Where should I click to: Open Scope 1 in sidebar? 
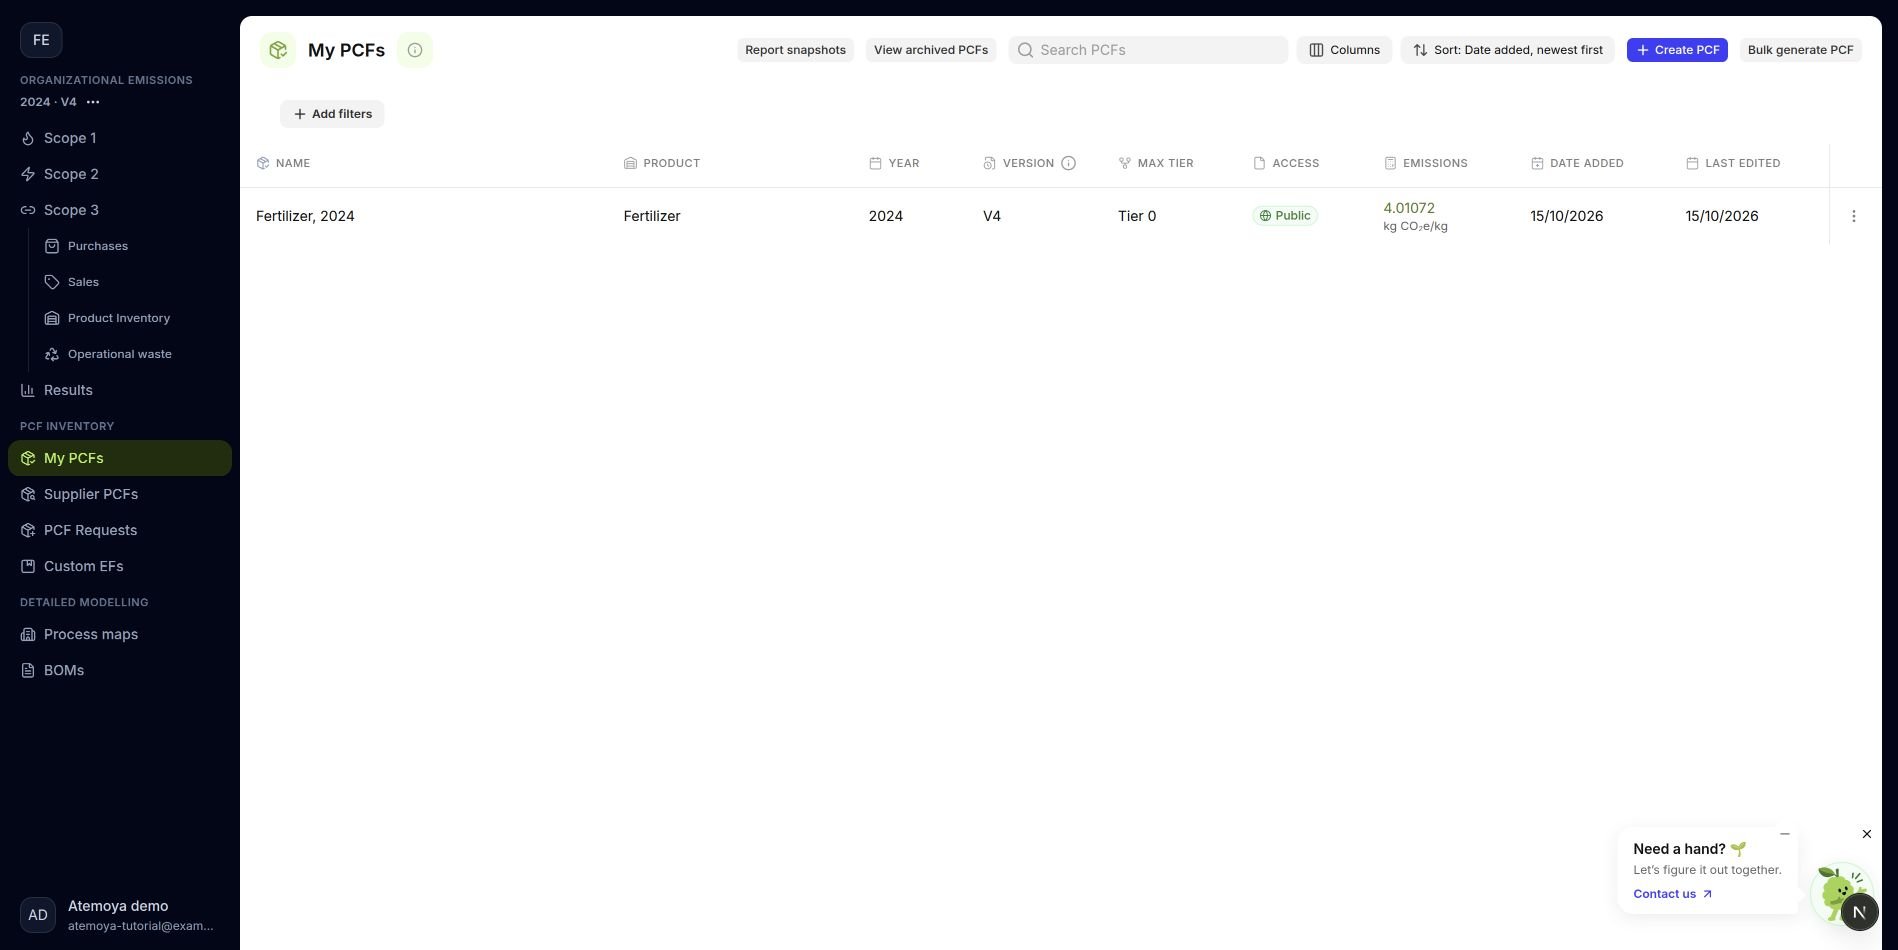click(120, 138)
